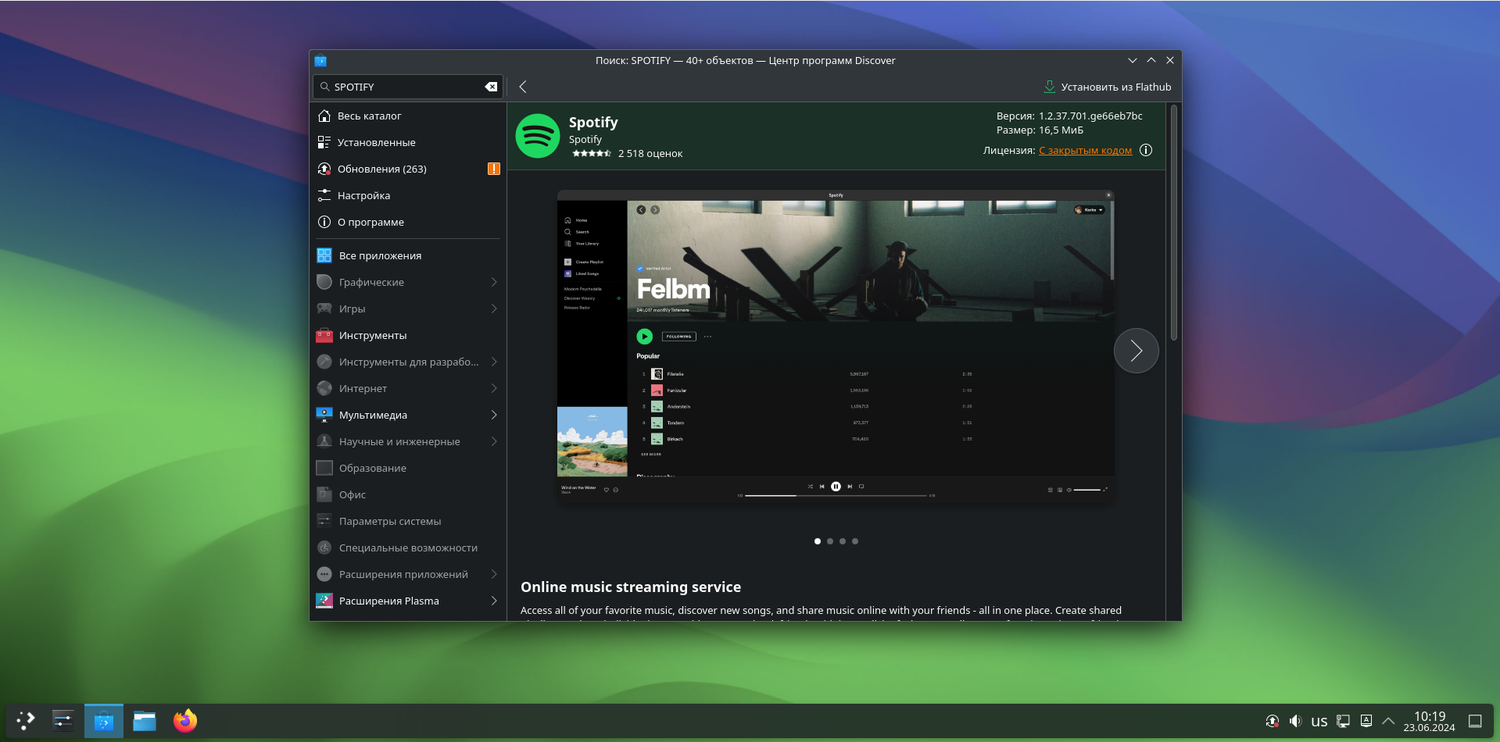1500x742 pixels.
Task: Jump to the second screenshot carousel dot
Action: click(830, 541)
